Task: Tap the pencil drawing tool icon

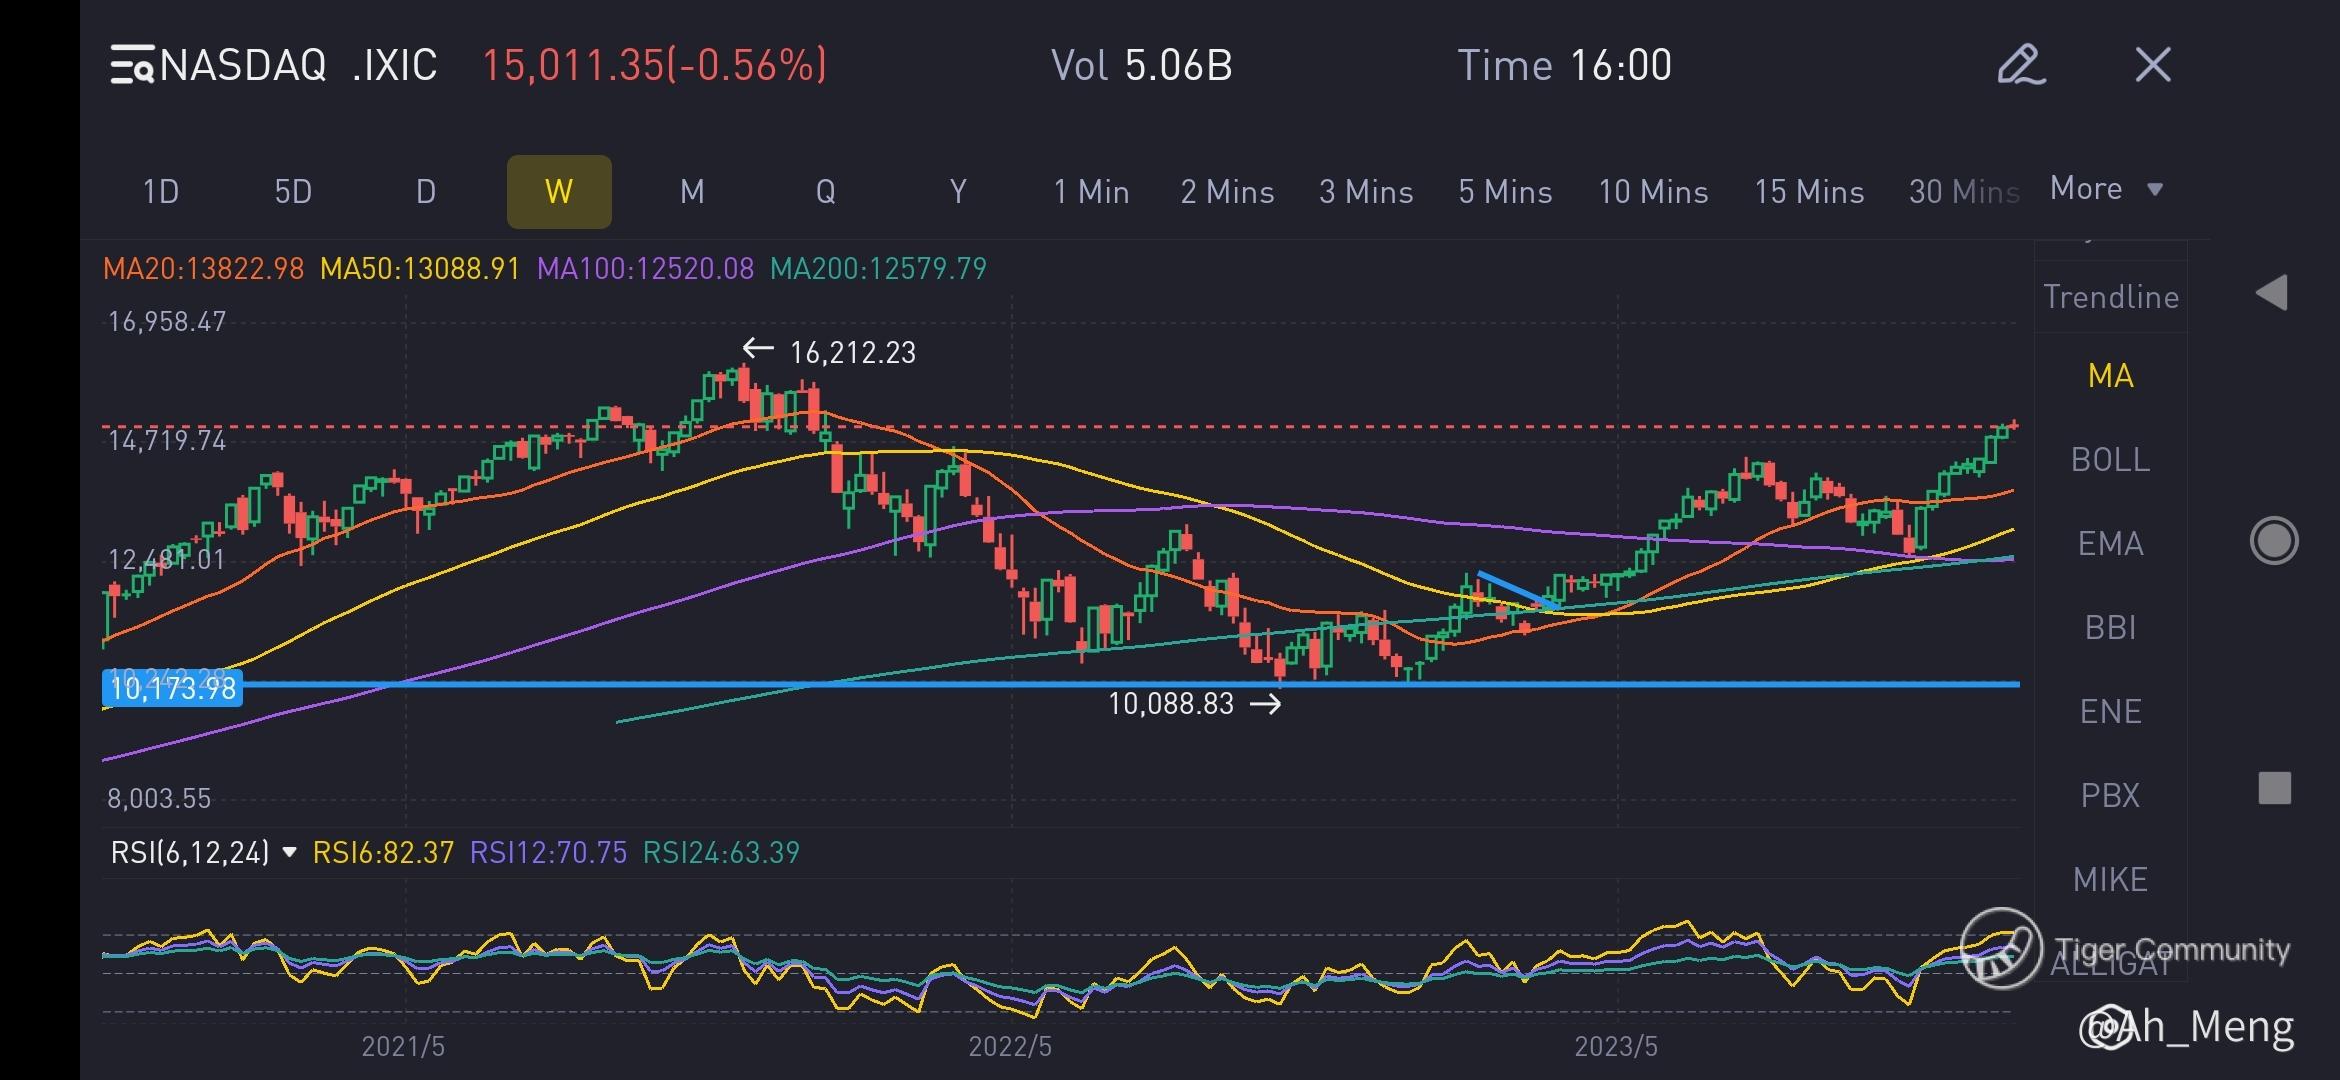Action: point(2021,65)
